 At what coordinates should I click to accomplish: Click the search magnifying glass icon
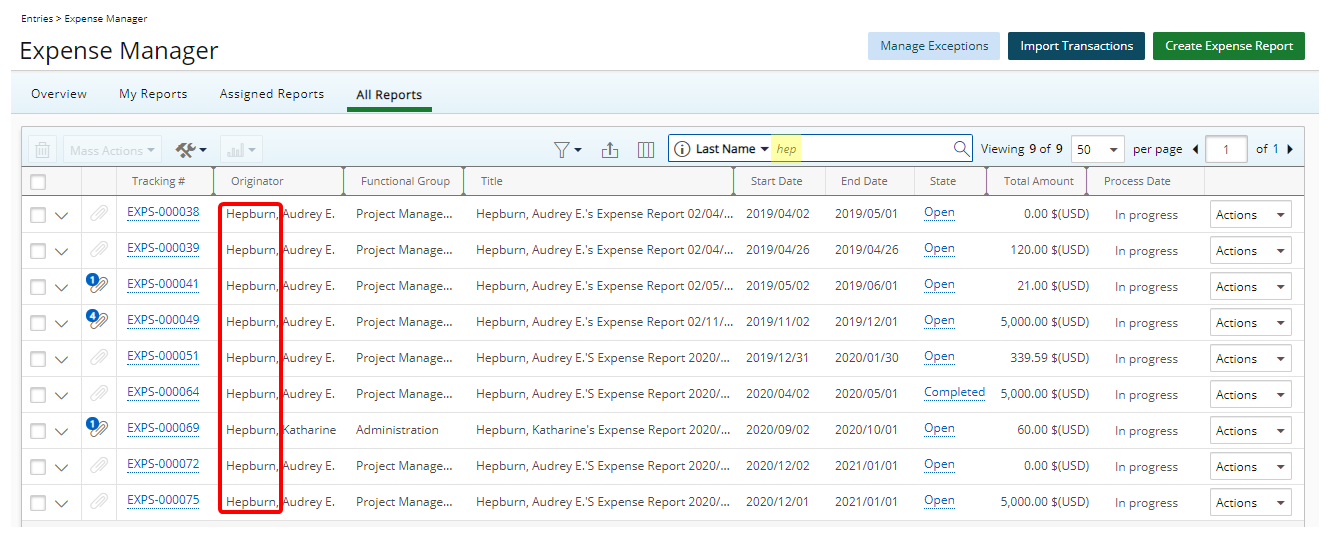pyautogui.click(x=961, y=149)
